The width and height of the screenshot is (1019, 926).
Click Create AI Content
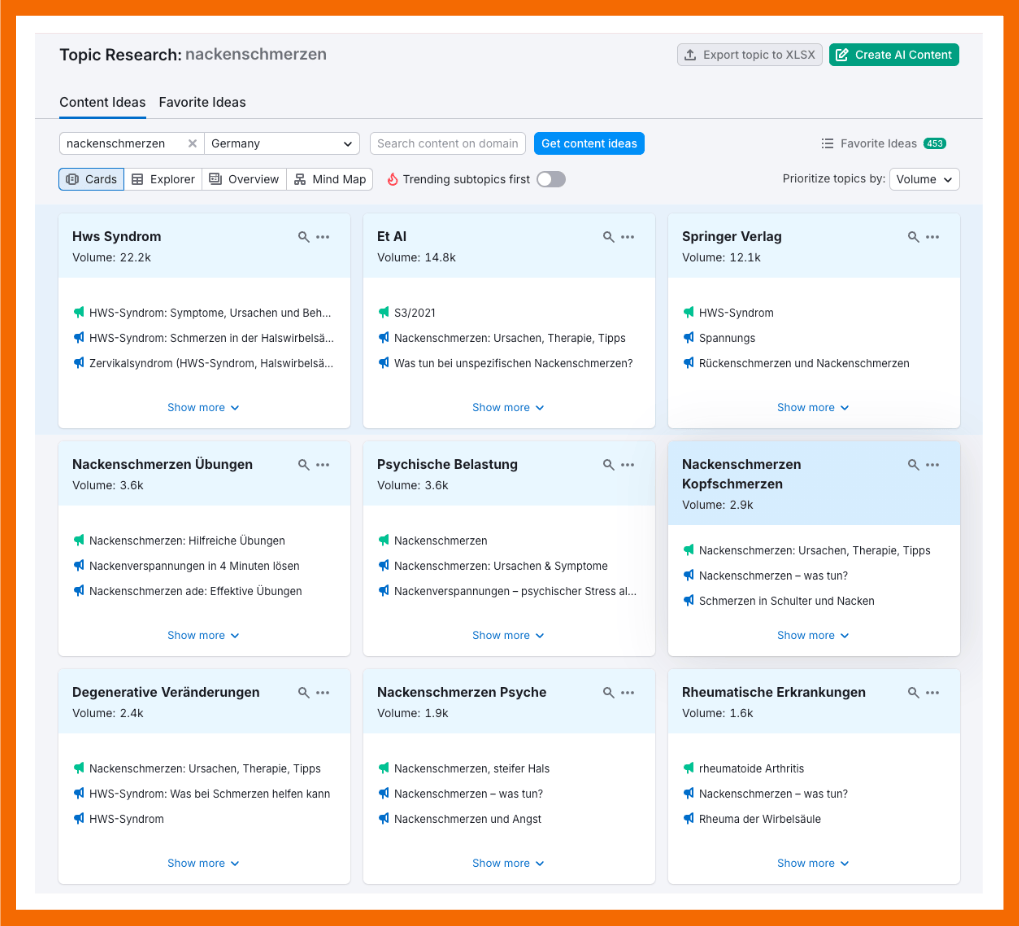(x=893, y=55)
